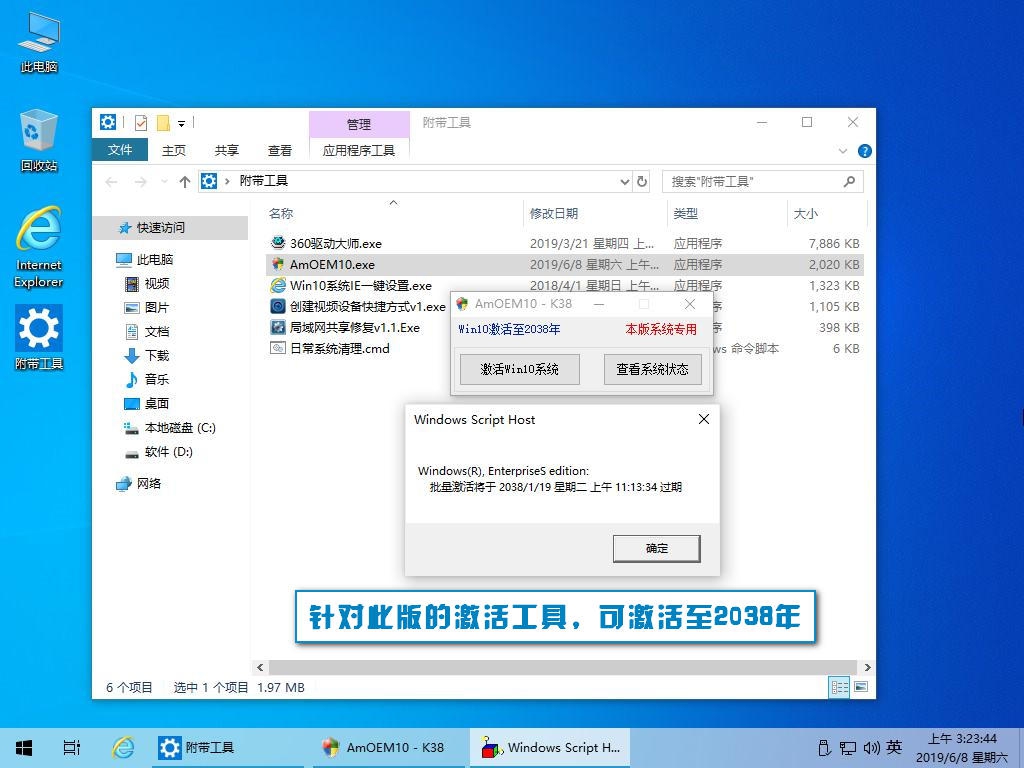Switch to large icons view layout

(861, 686)
